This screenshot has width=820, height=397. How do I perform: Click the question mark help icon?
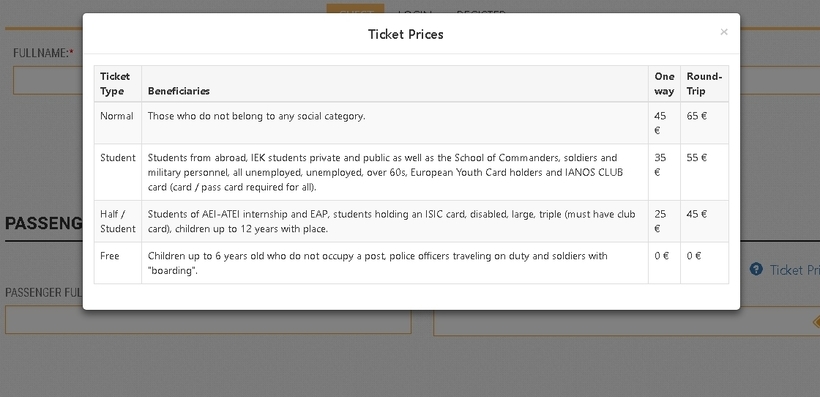tap(756, 269)
